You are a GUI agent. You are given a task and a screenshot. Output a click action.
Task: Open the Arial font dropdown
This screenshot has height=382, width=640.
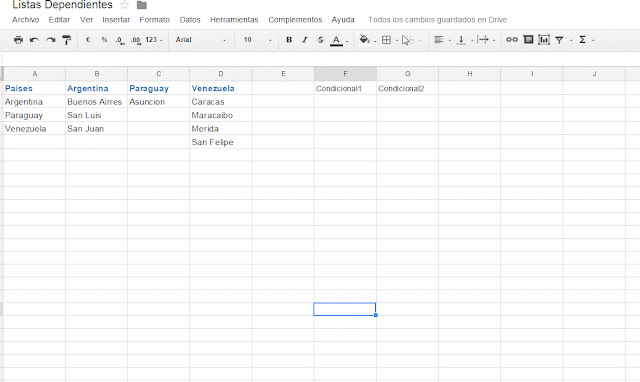pyautogui.click(x=201, y=40)
